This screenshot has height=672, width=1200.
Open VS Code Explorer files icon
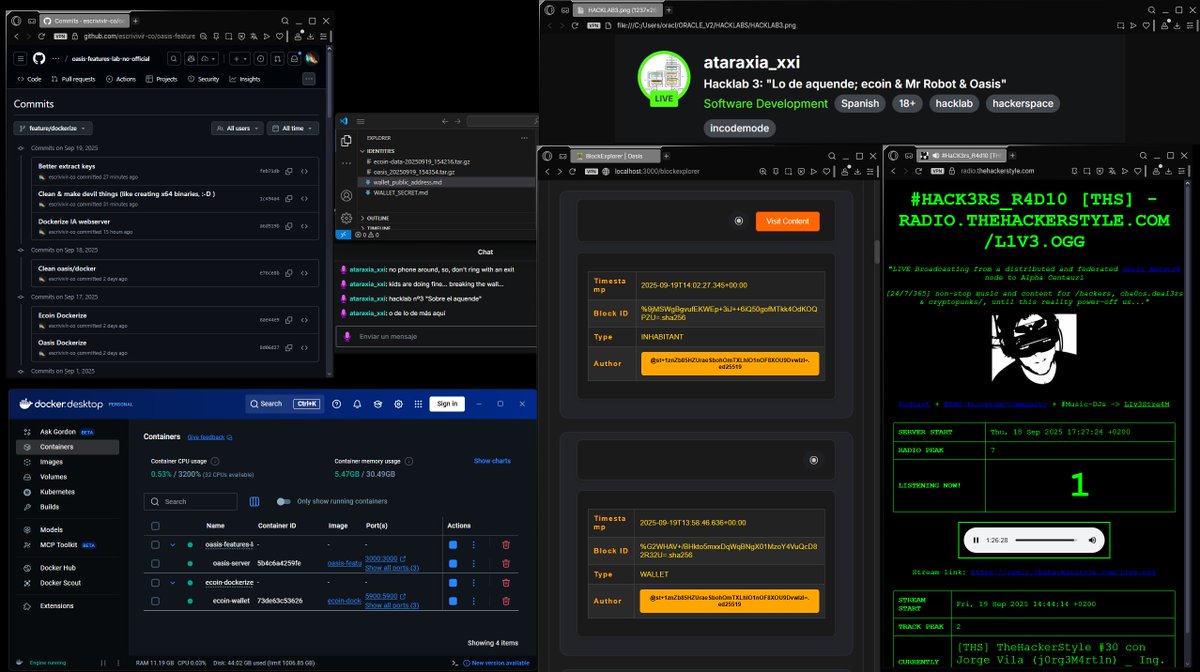click(346, 141)
